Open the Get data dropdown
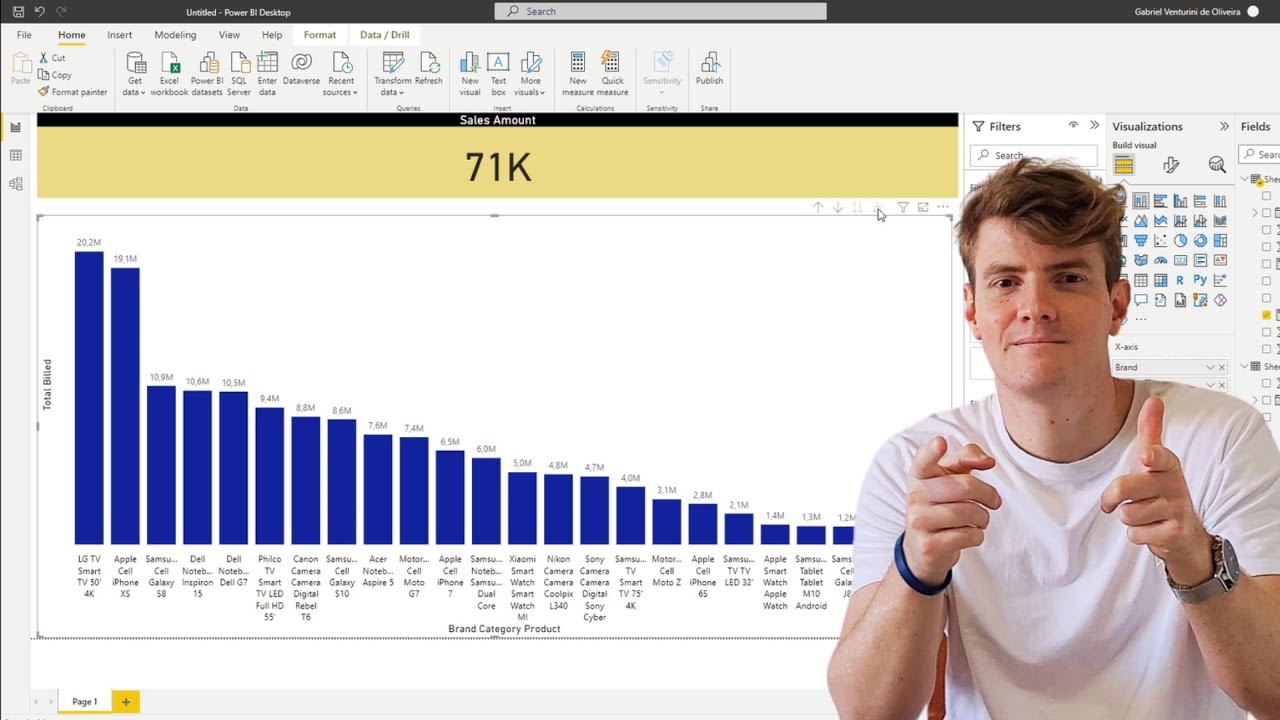 coord(135,74)
